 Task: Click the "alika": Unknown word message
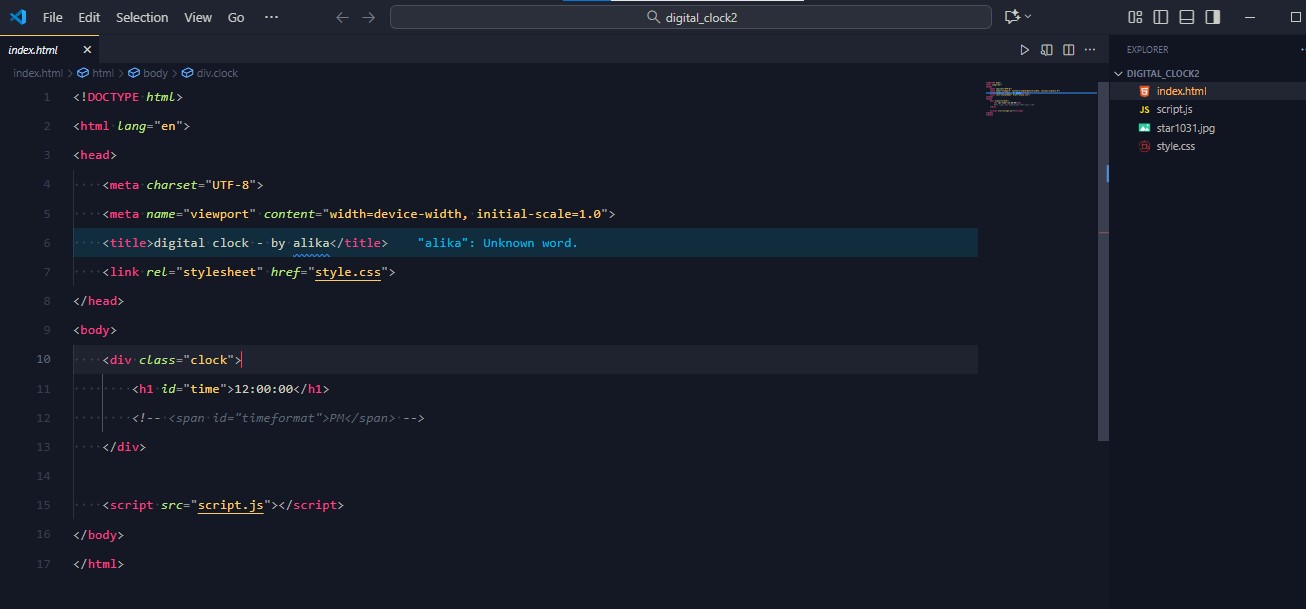[x=498, y=243]
